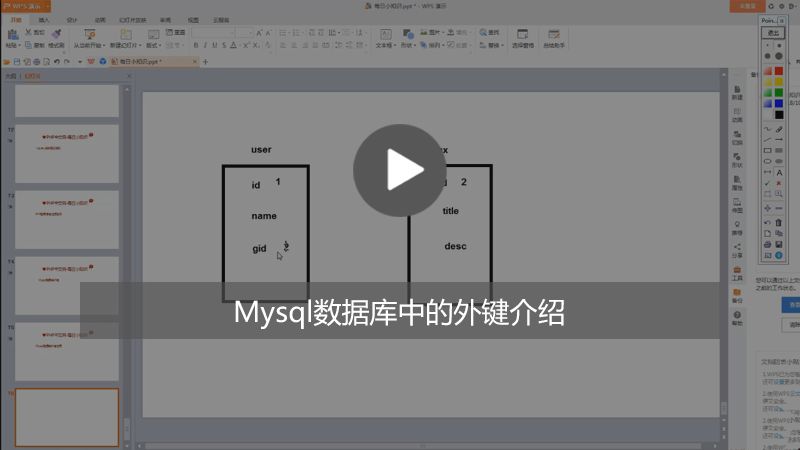The width and height of the screenshot is (800, 450).
Task: Switch to the Animation ribbon tab
Action: (100, 20)
